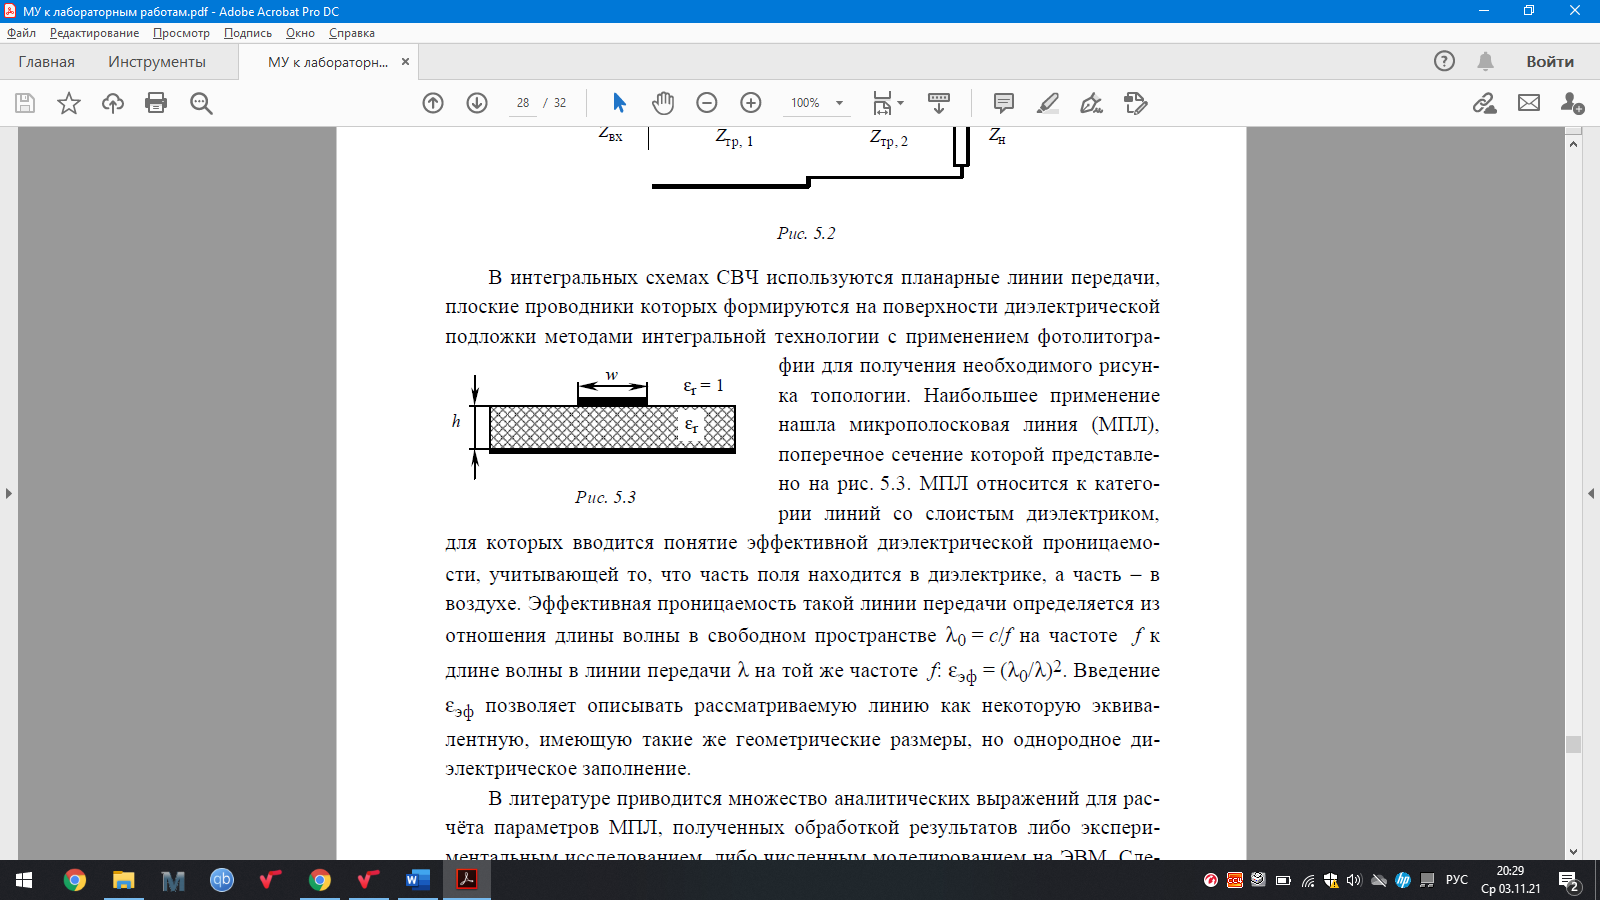This screenshot has height=900, width=1600.
Task: Open the Файл menu
Action: (x=21, y=33)
